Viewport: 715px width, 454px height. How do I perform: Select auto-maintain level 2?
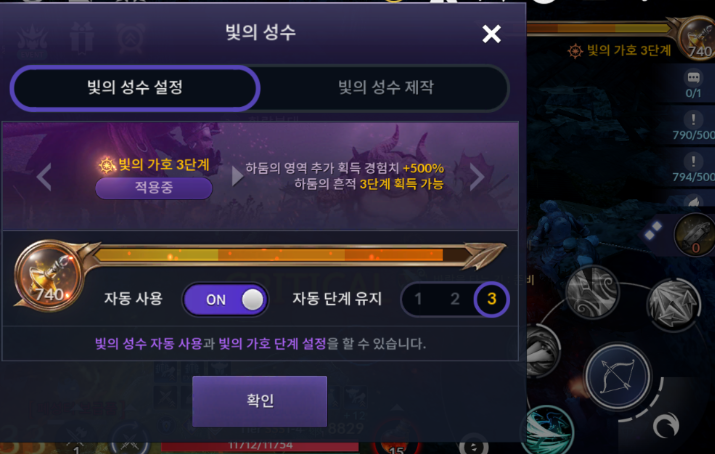click(455, 299)
